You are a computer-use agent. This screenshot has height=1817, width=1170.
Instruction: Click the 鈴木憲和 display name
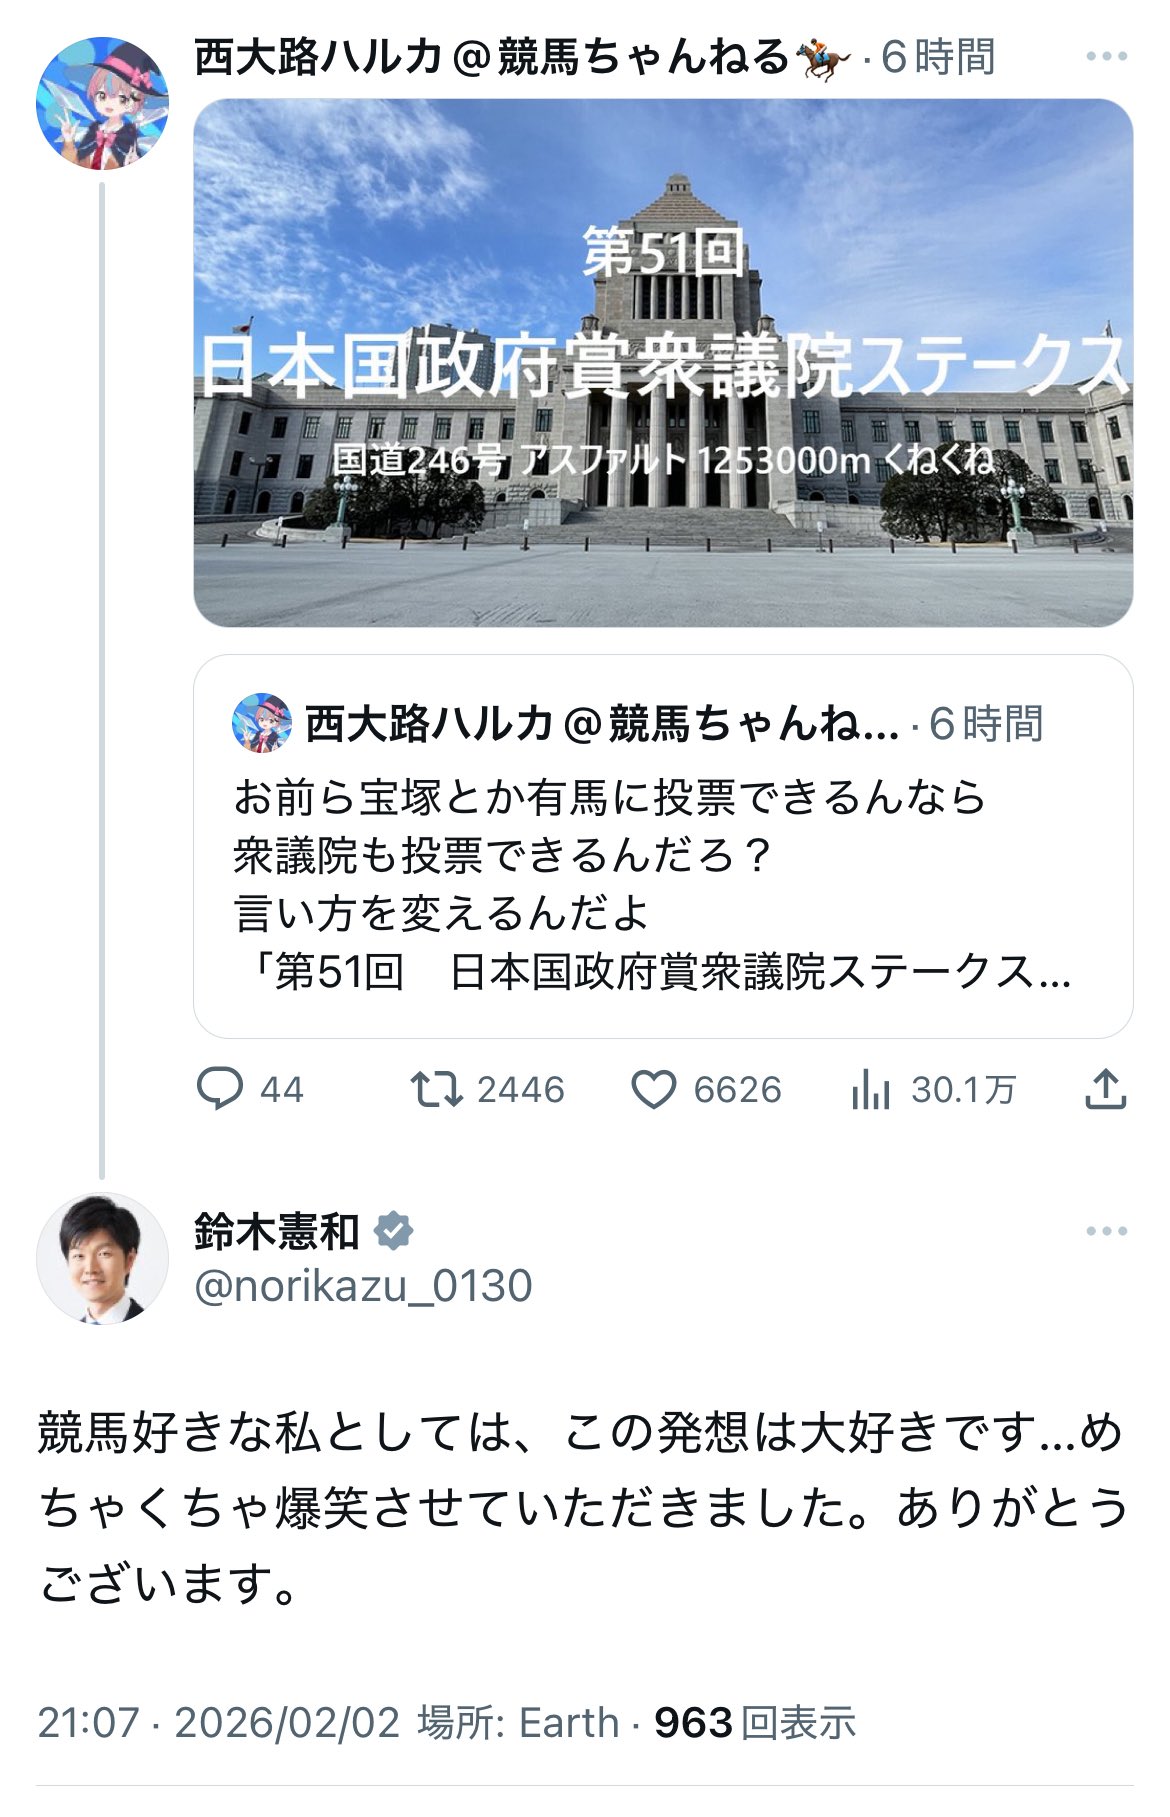tap(277, 1232)
